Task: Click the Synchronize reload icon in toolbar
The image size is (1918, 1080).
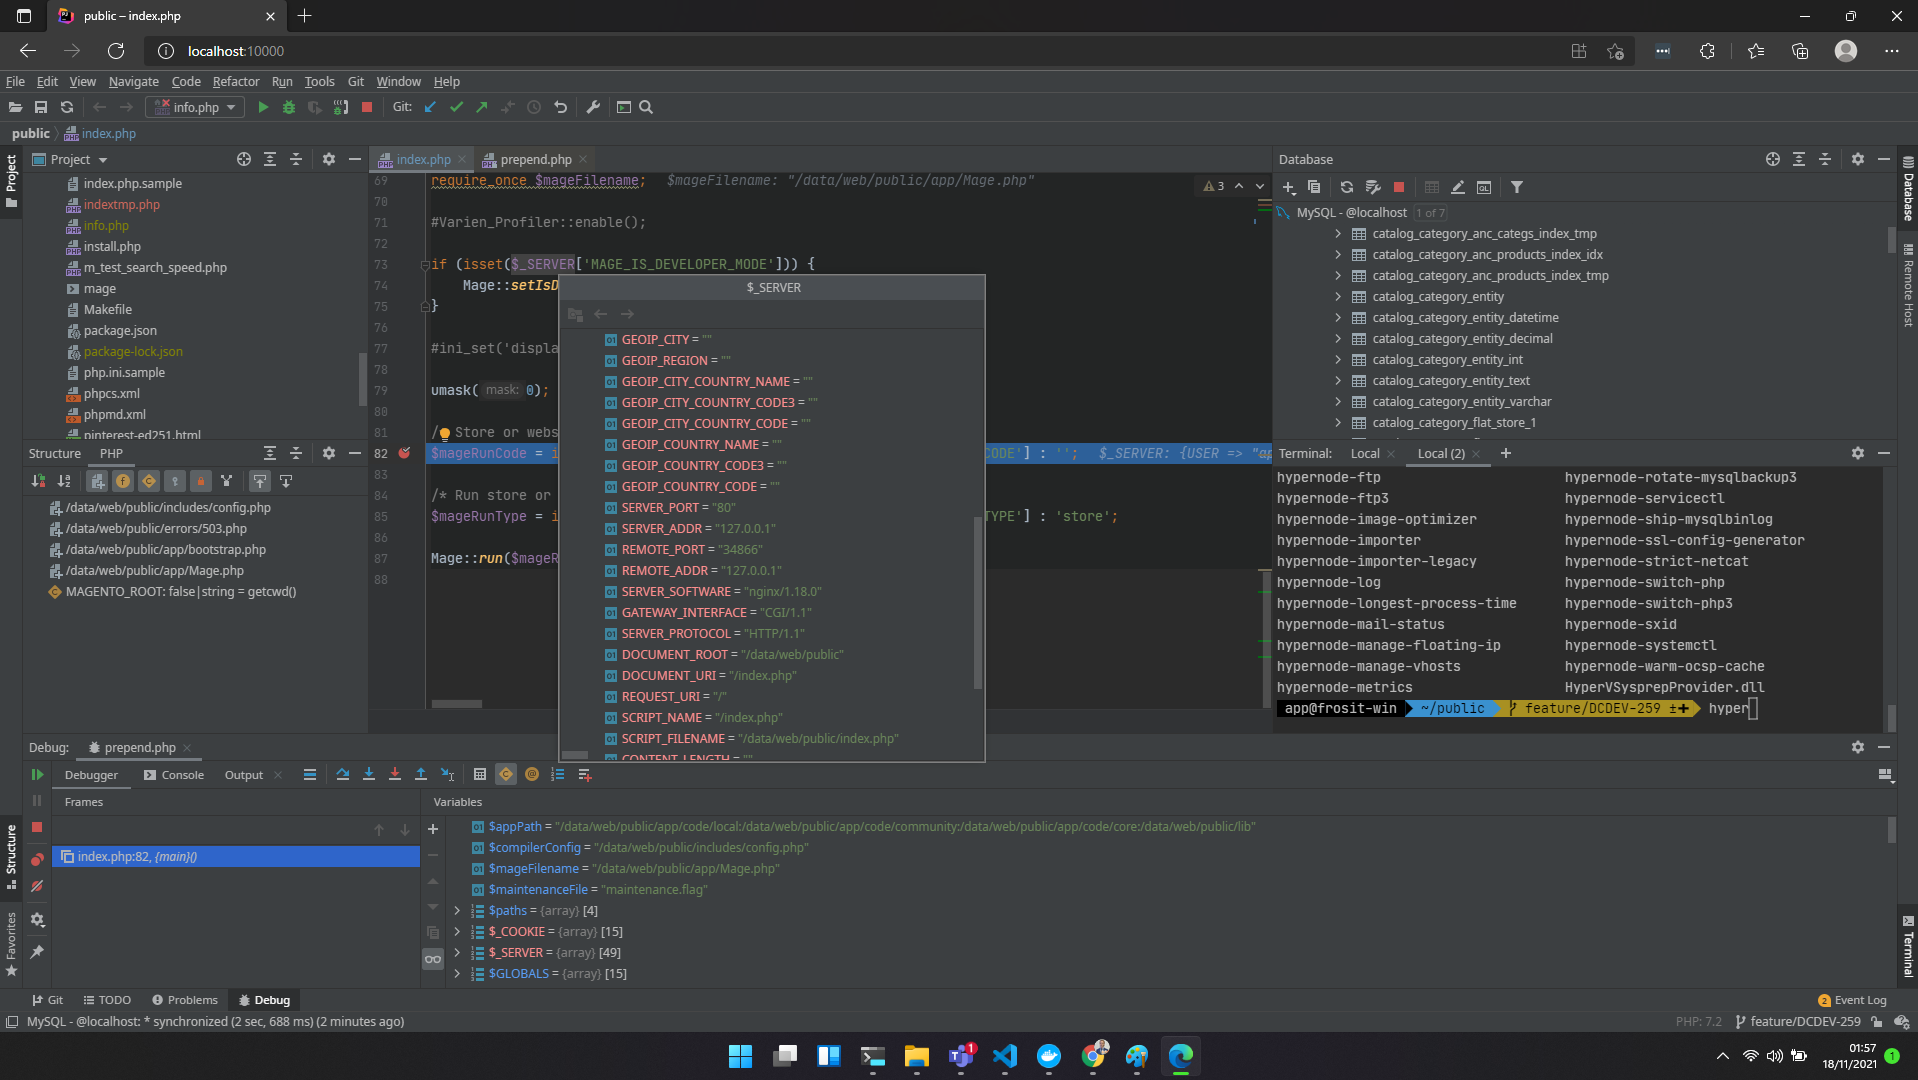Action: tap(67, 107)
